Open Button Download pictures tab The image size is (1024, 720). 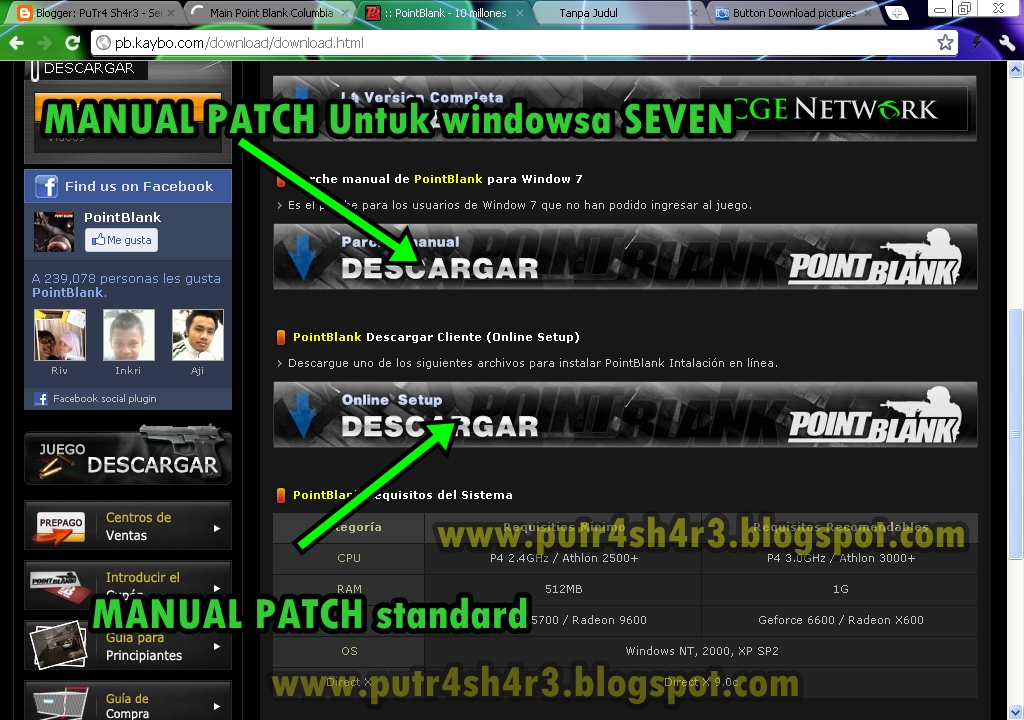(x=793, y=12)
